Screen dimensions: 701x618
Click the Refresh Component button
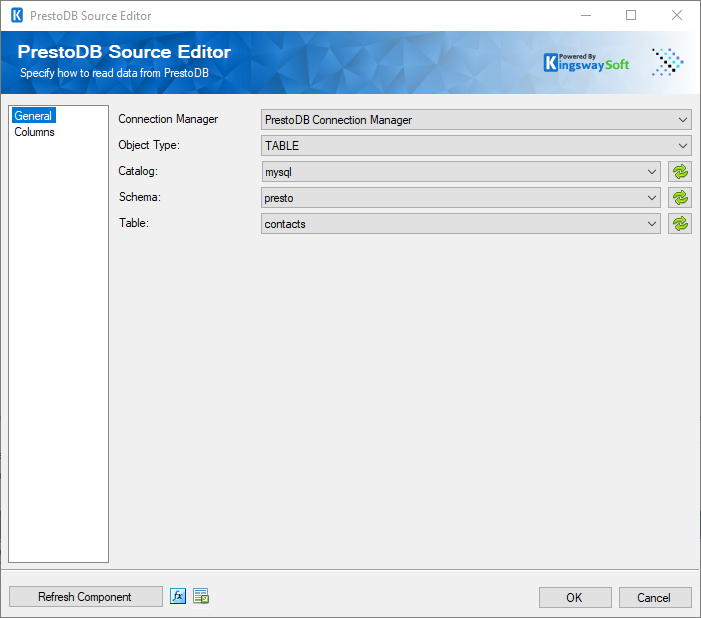85,597
